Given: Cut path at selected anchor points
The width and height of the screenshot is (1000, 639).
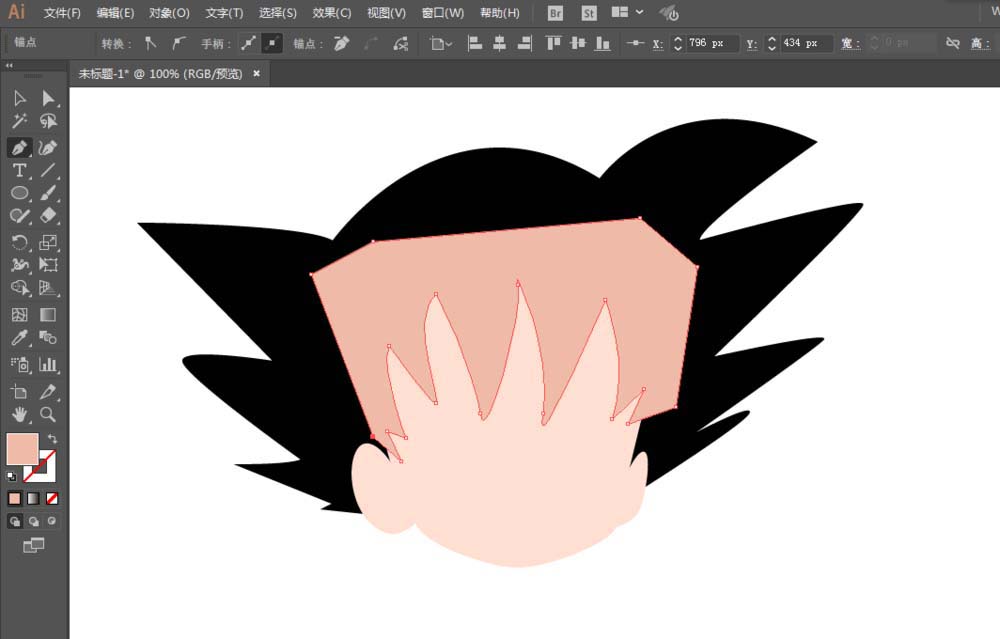Looking at the screenshot, I should (401, 43).
